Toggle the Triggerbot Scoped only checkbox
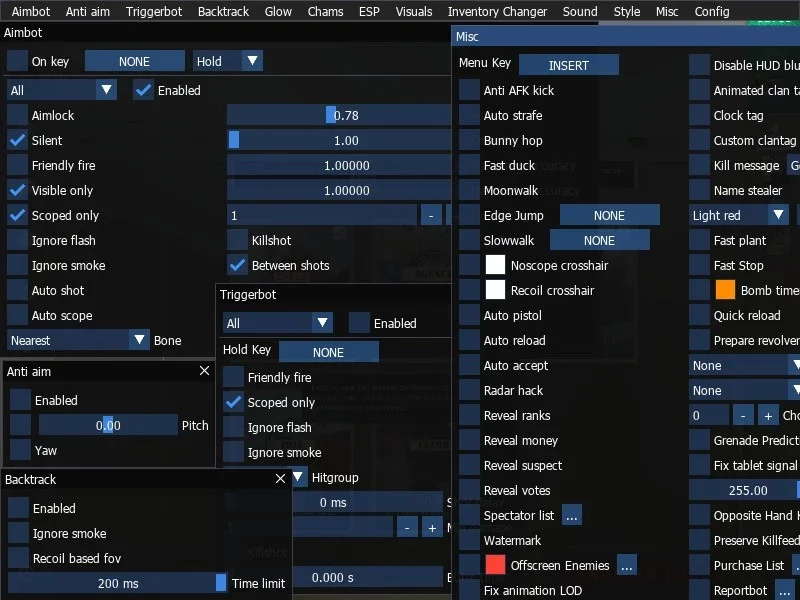The width and height of the screenshot is (800, 600). (x=234, y=403)
